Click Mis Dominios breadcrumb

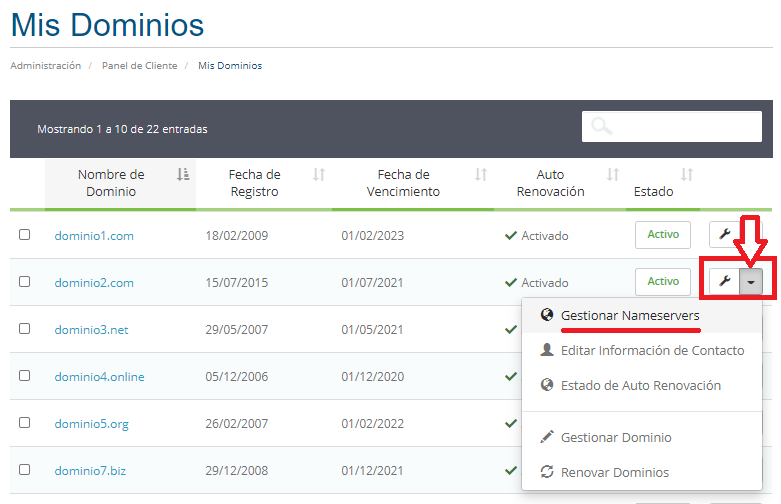tap(230, 66)
